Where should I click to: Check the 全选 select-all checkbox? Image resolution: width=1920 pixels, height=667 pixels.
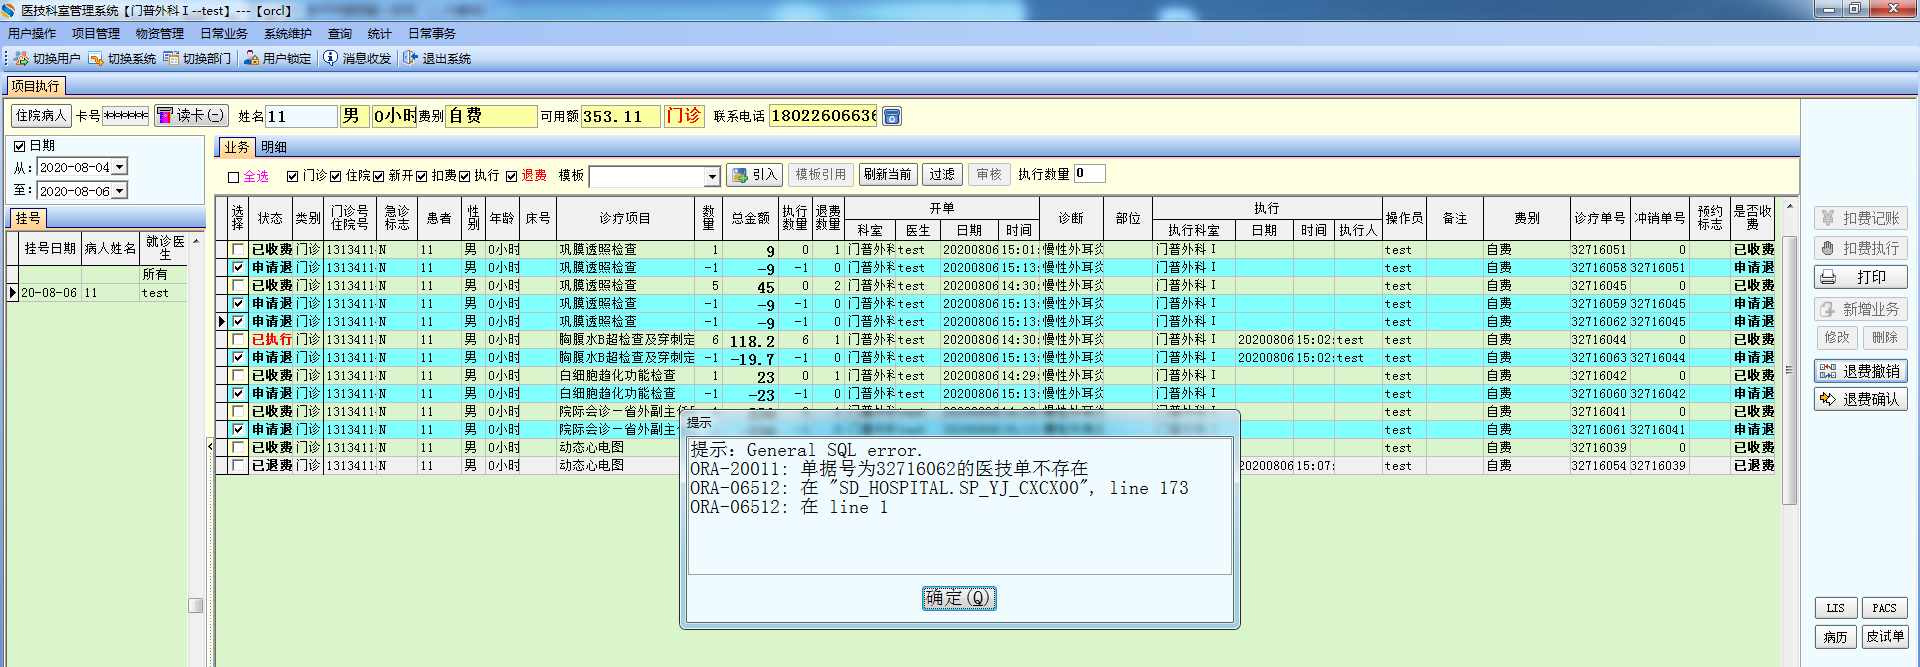coord(233,177)
